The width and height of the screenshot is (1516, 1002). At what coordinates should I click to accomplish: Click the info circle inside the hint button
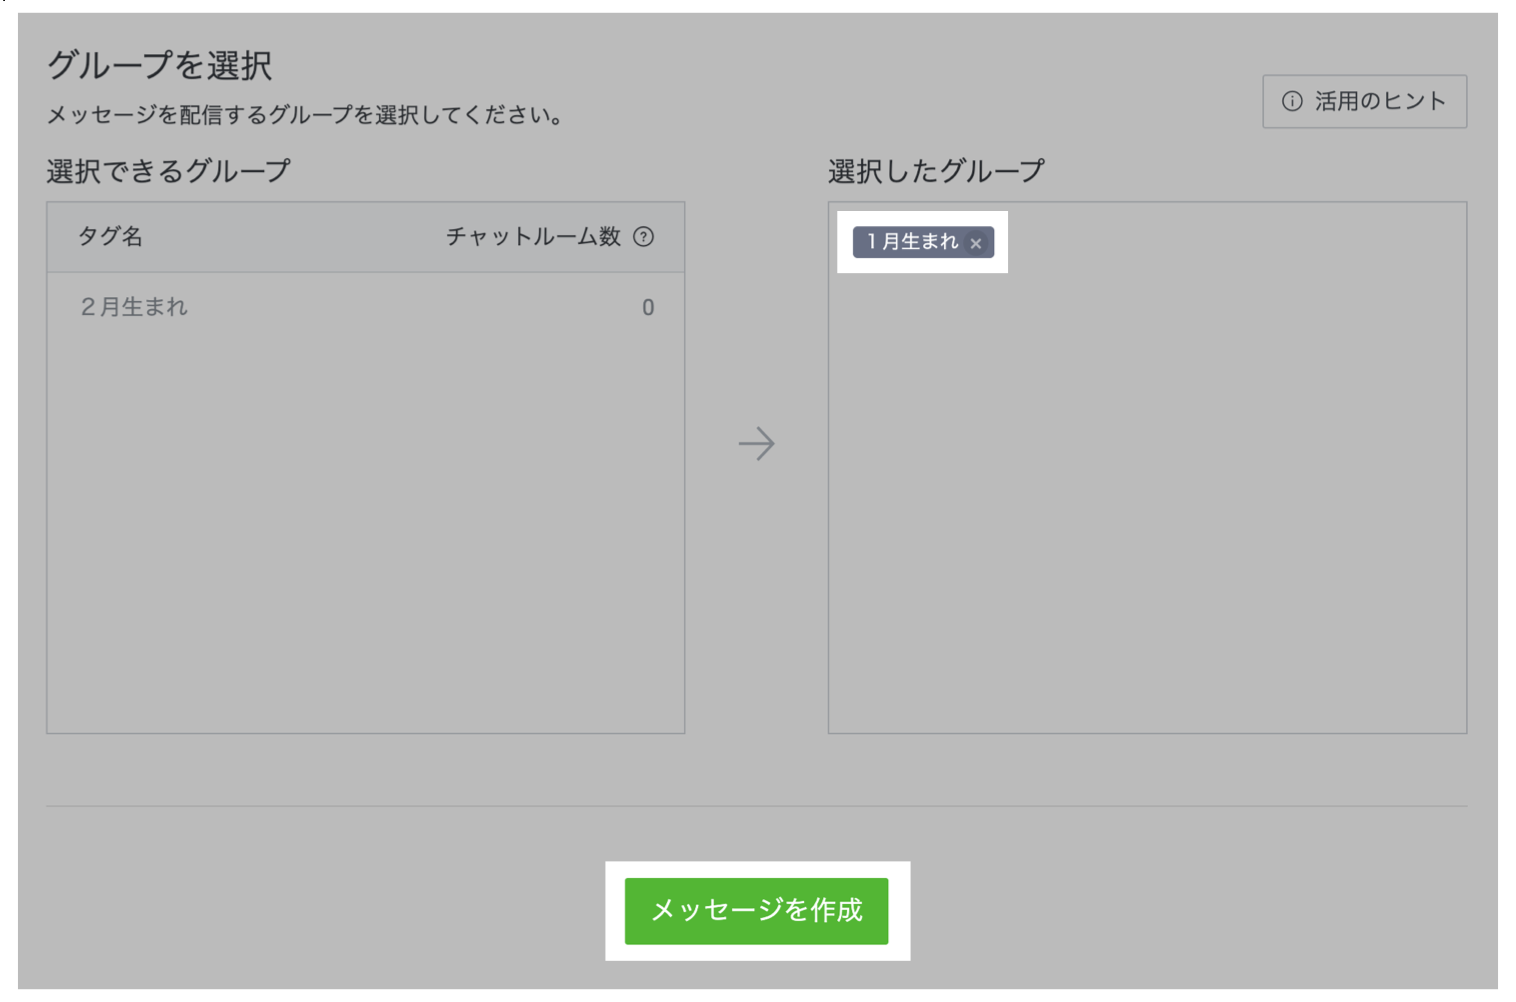(1293, 100)
